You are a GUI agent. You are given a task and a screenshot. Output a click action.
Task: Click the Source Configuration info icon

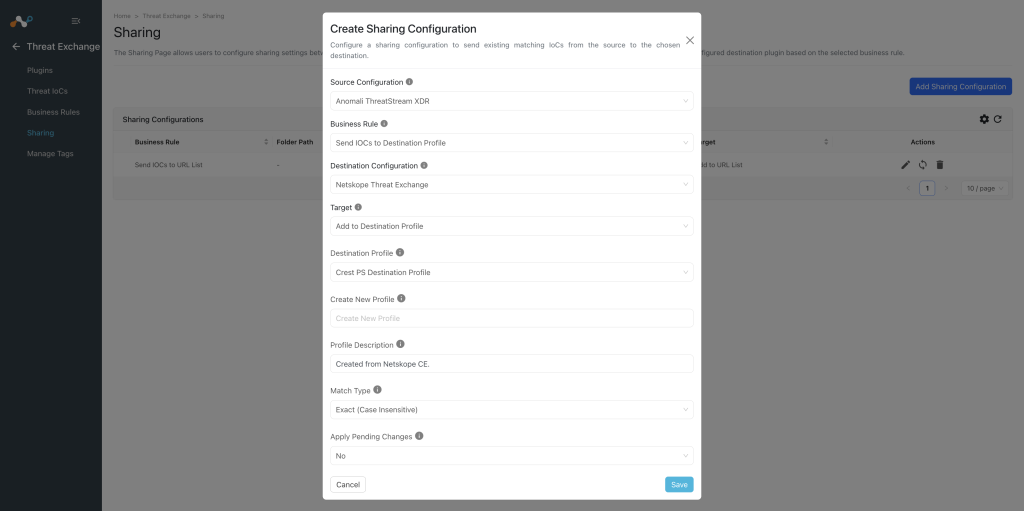409,82
